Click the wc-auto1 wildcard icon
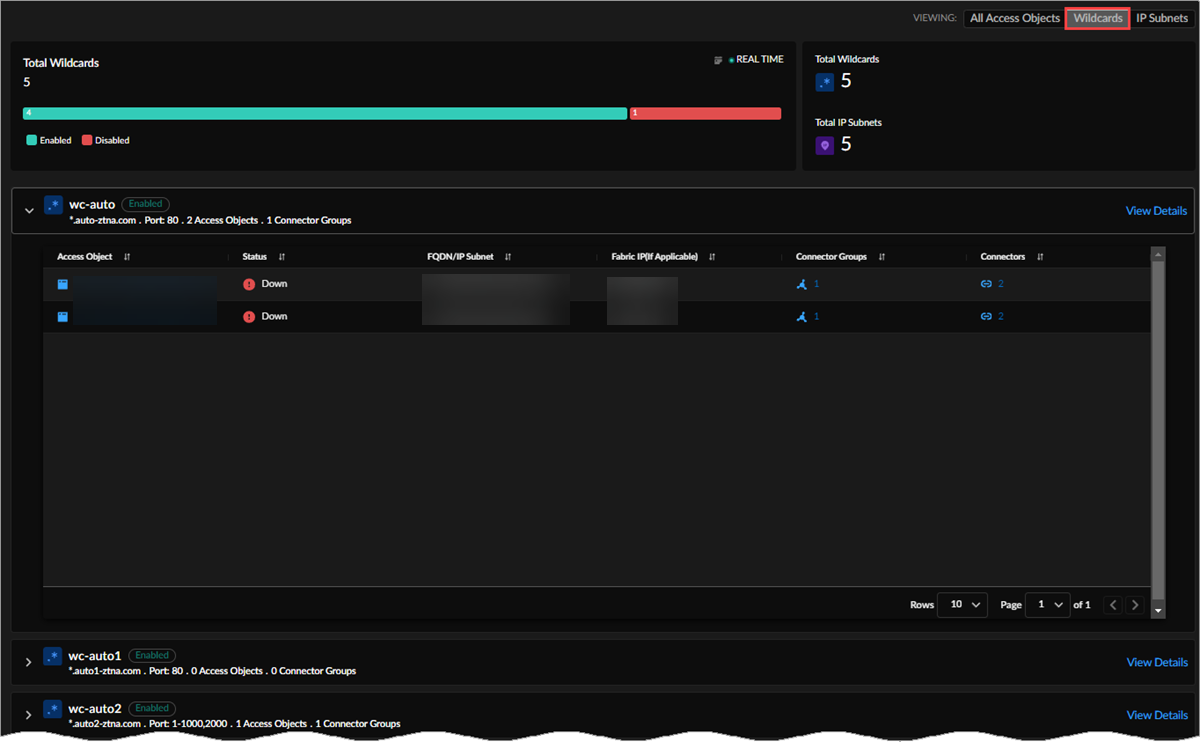 (53, 657)
